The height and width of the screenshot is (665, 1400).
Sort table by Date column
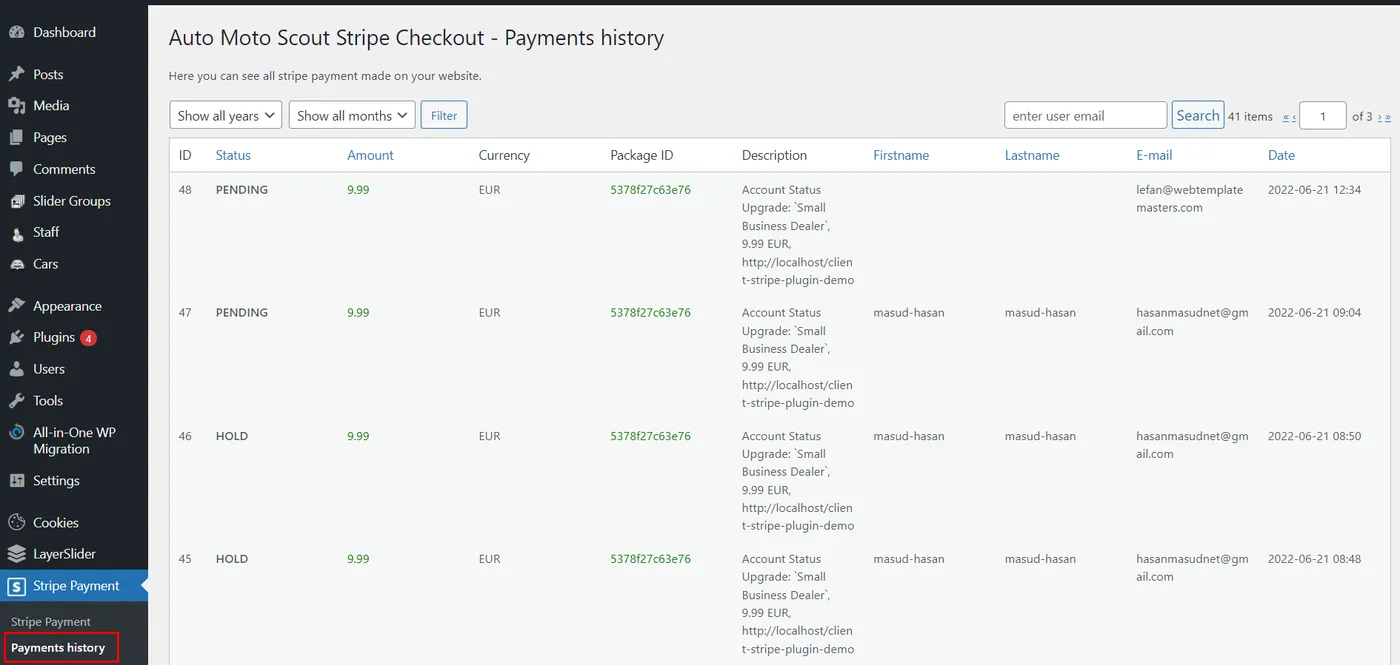point(1281,155)
